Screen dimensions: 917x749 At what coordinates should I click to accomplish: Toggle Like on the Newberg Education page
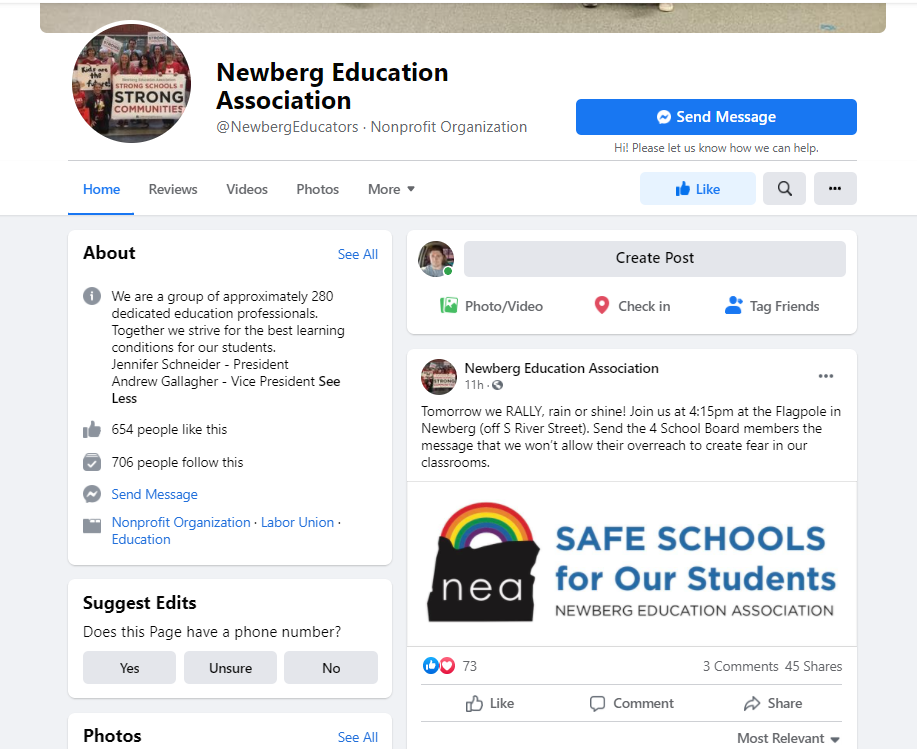pyautogui.click(x=698, y=188)
